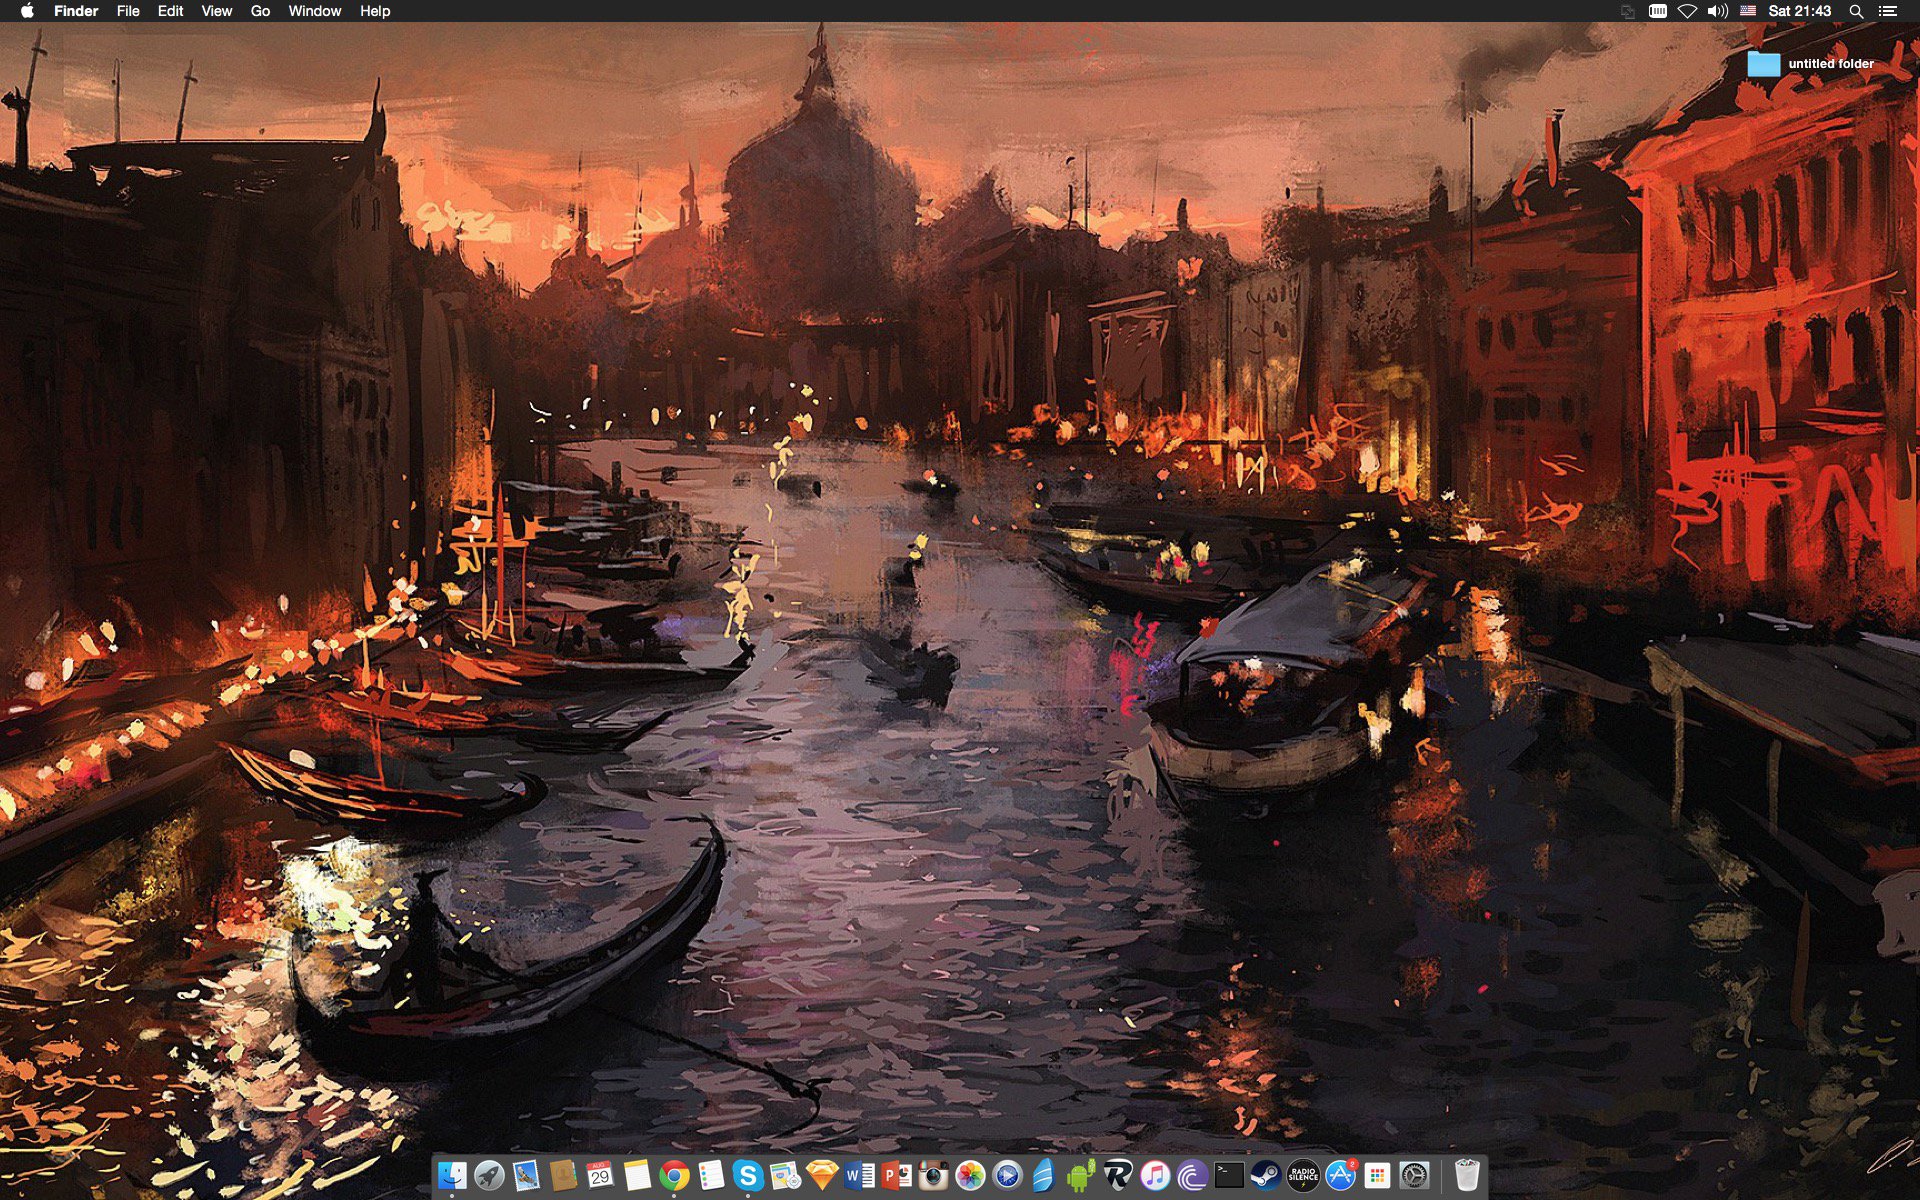
Task: Click the screen mirroring status icon
Action: tap(1628, 11)
